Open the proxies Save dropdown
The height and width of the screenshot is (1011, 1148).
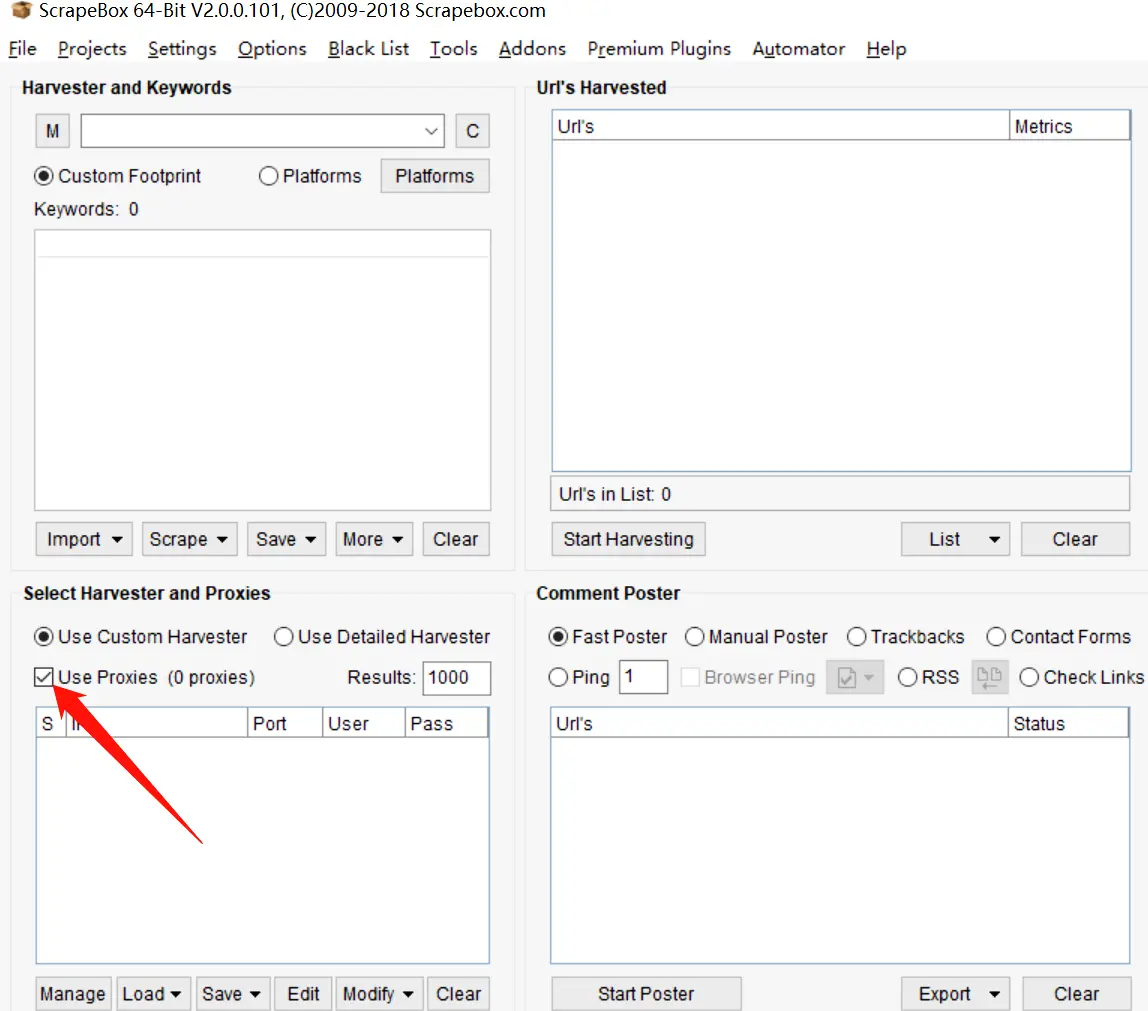click(x=232, y=993)
